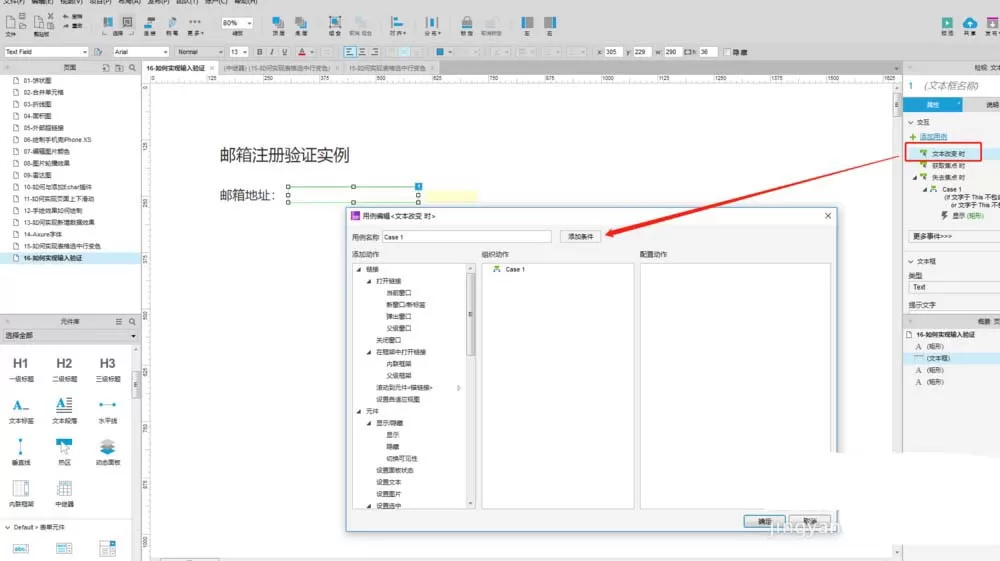The width and height of the screenshot is (1000, 561).
Task: Click the inline frame widget icon
Action: [20, 488]
